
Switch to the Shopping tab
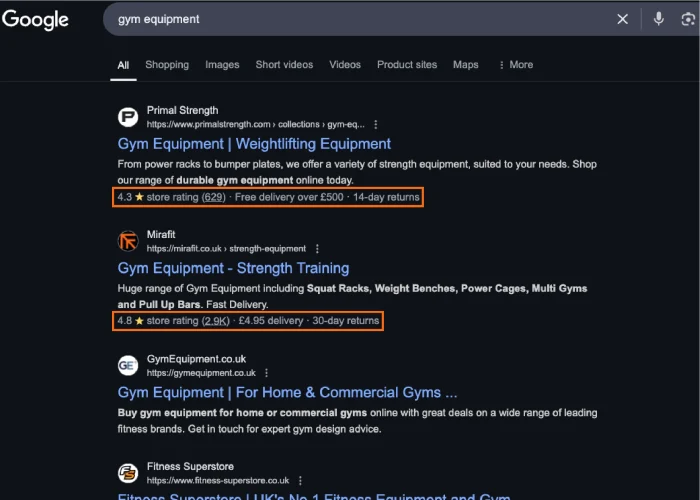tap(167, 65)
